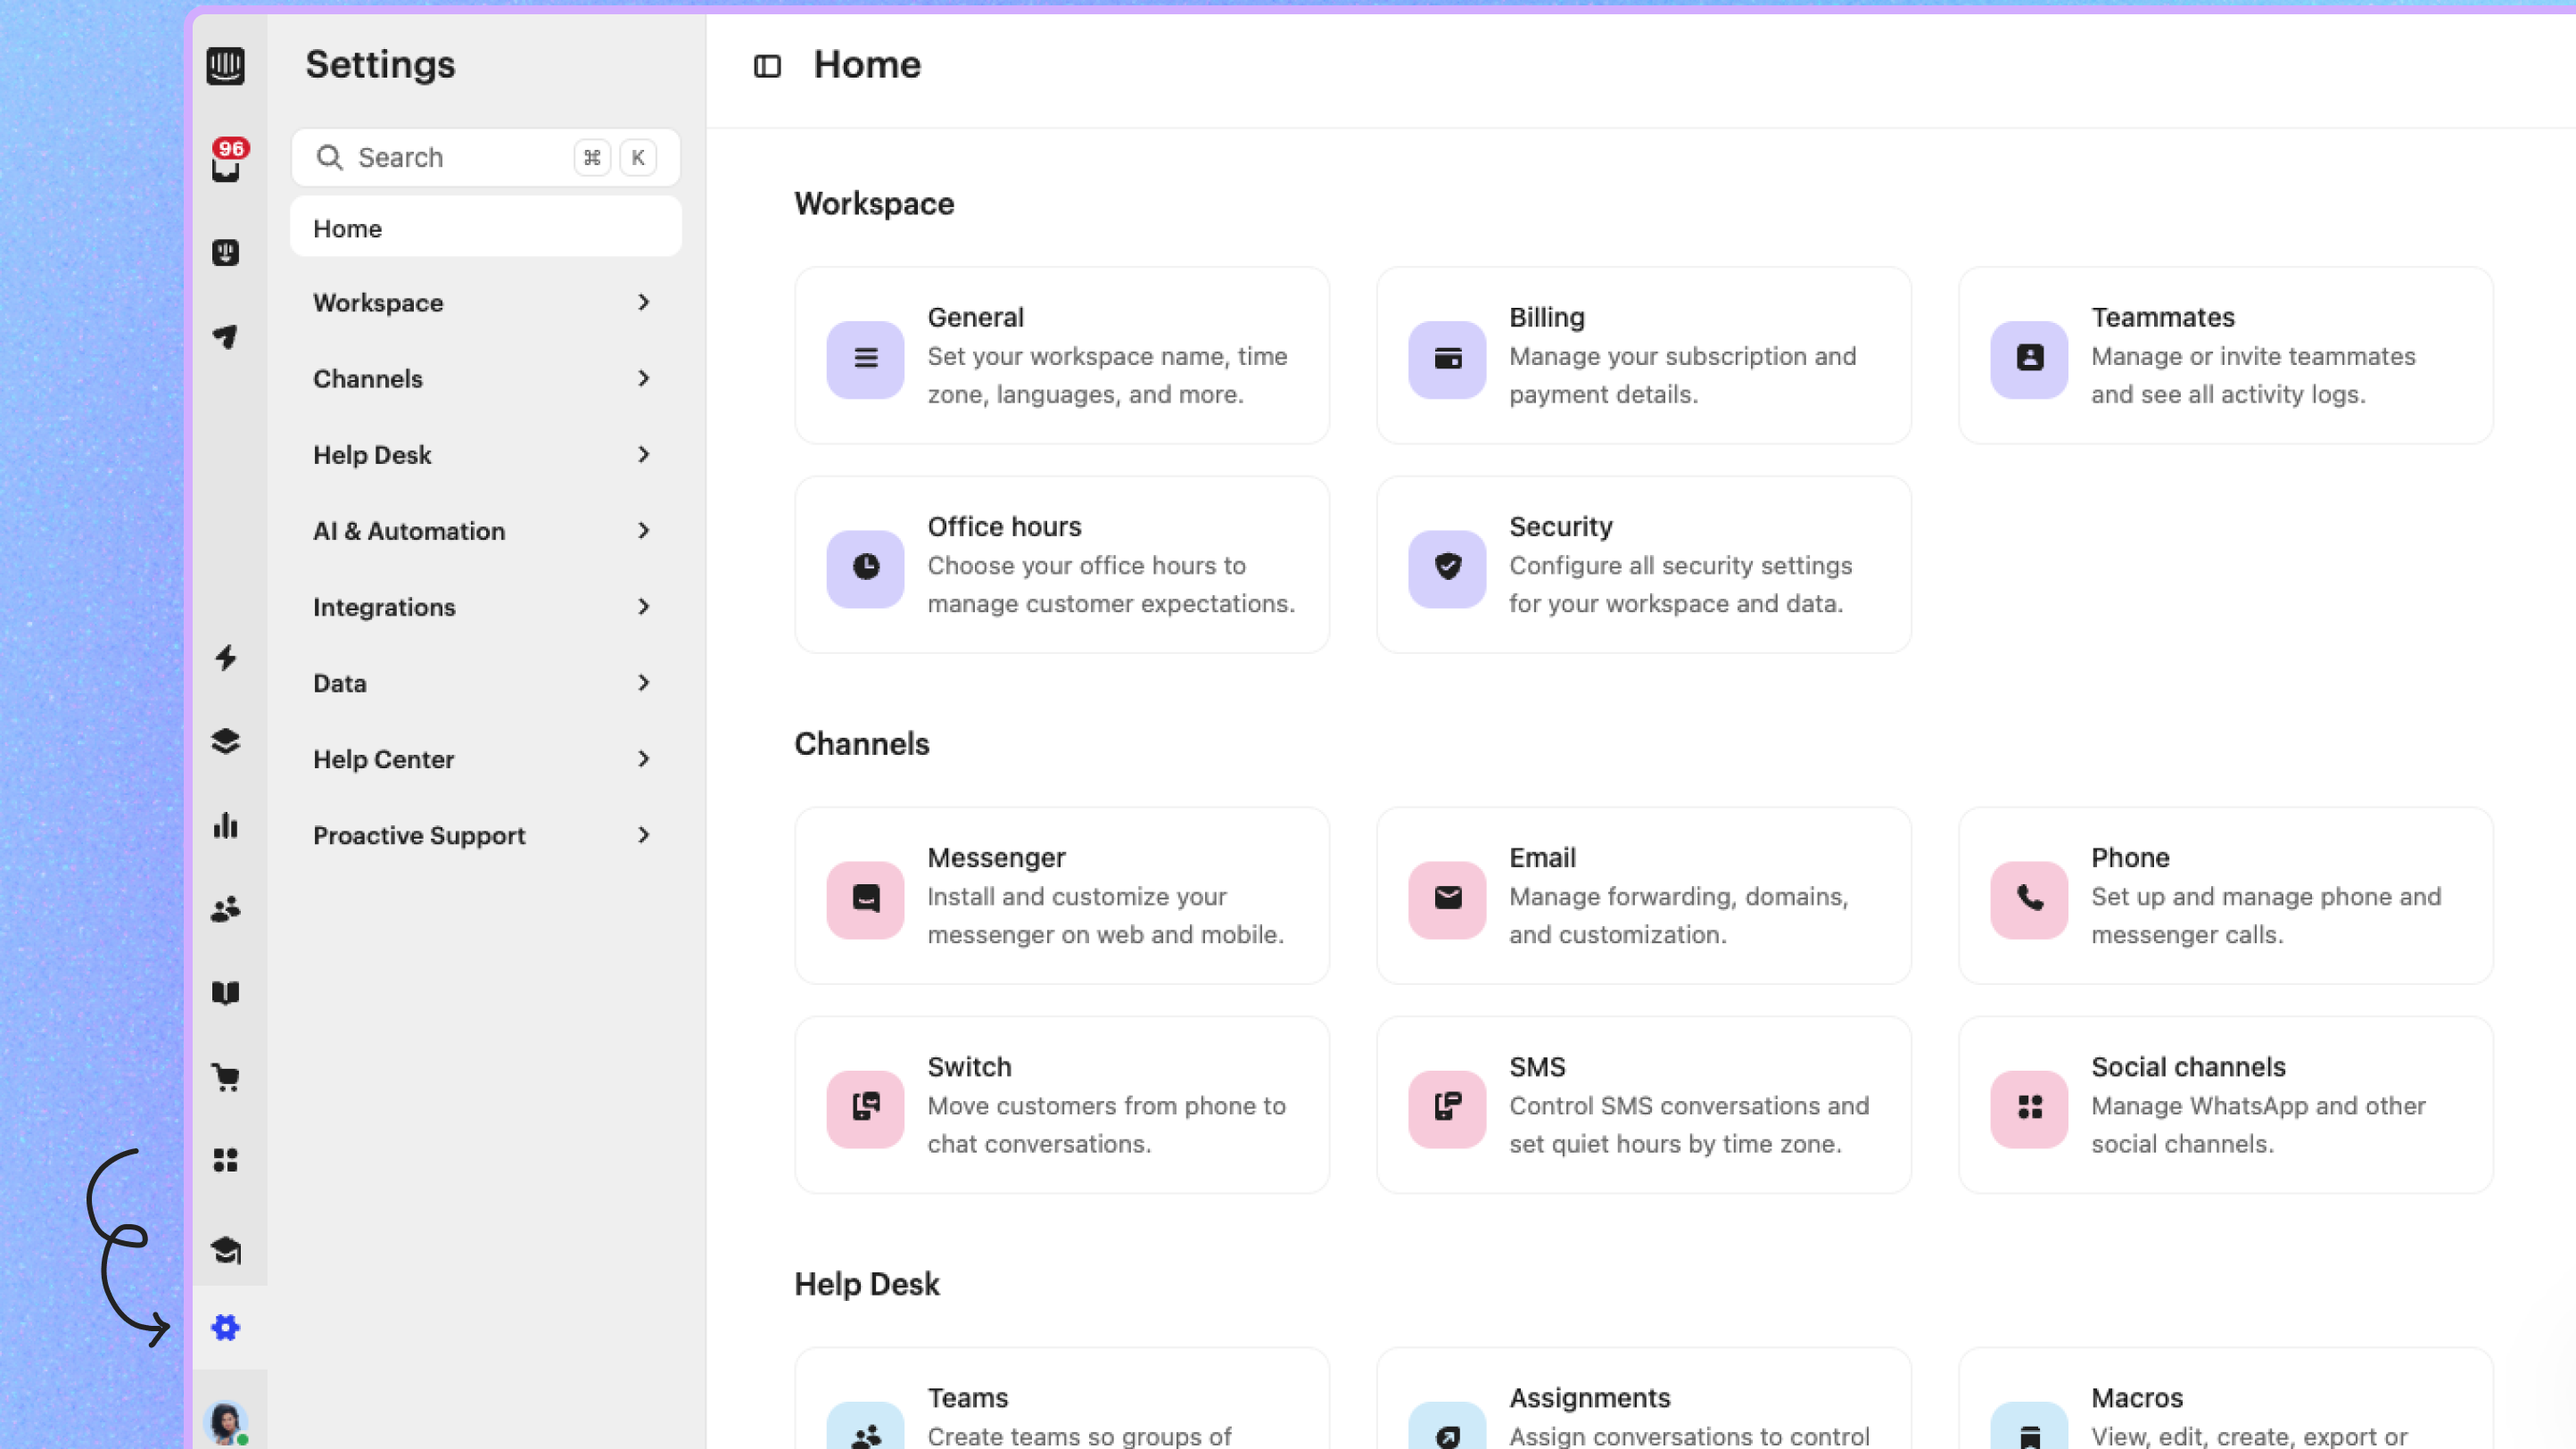The width and height of the screenshot is (2576, 1449).
Task: Expand the Workspace menu chevron
Action: 643,302
